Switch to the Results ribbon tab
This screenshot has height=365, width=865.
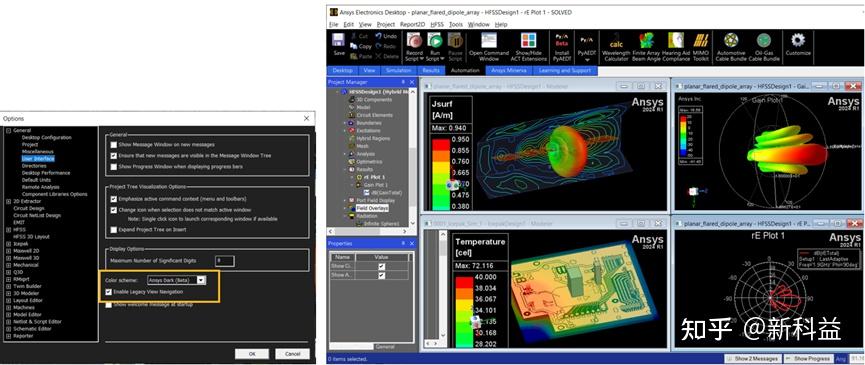click(431, 71)
